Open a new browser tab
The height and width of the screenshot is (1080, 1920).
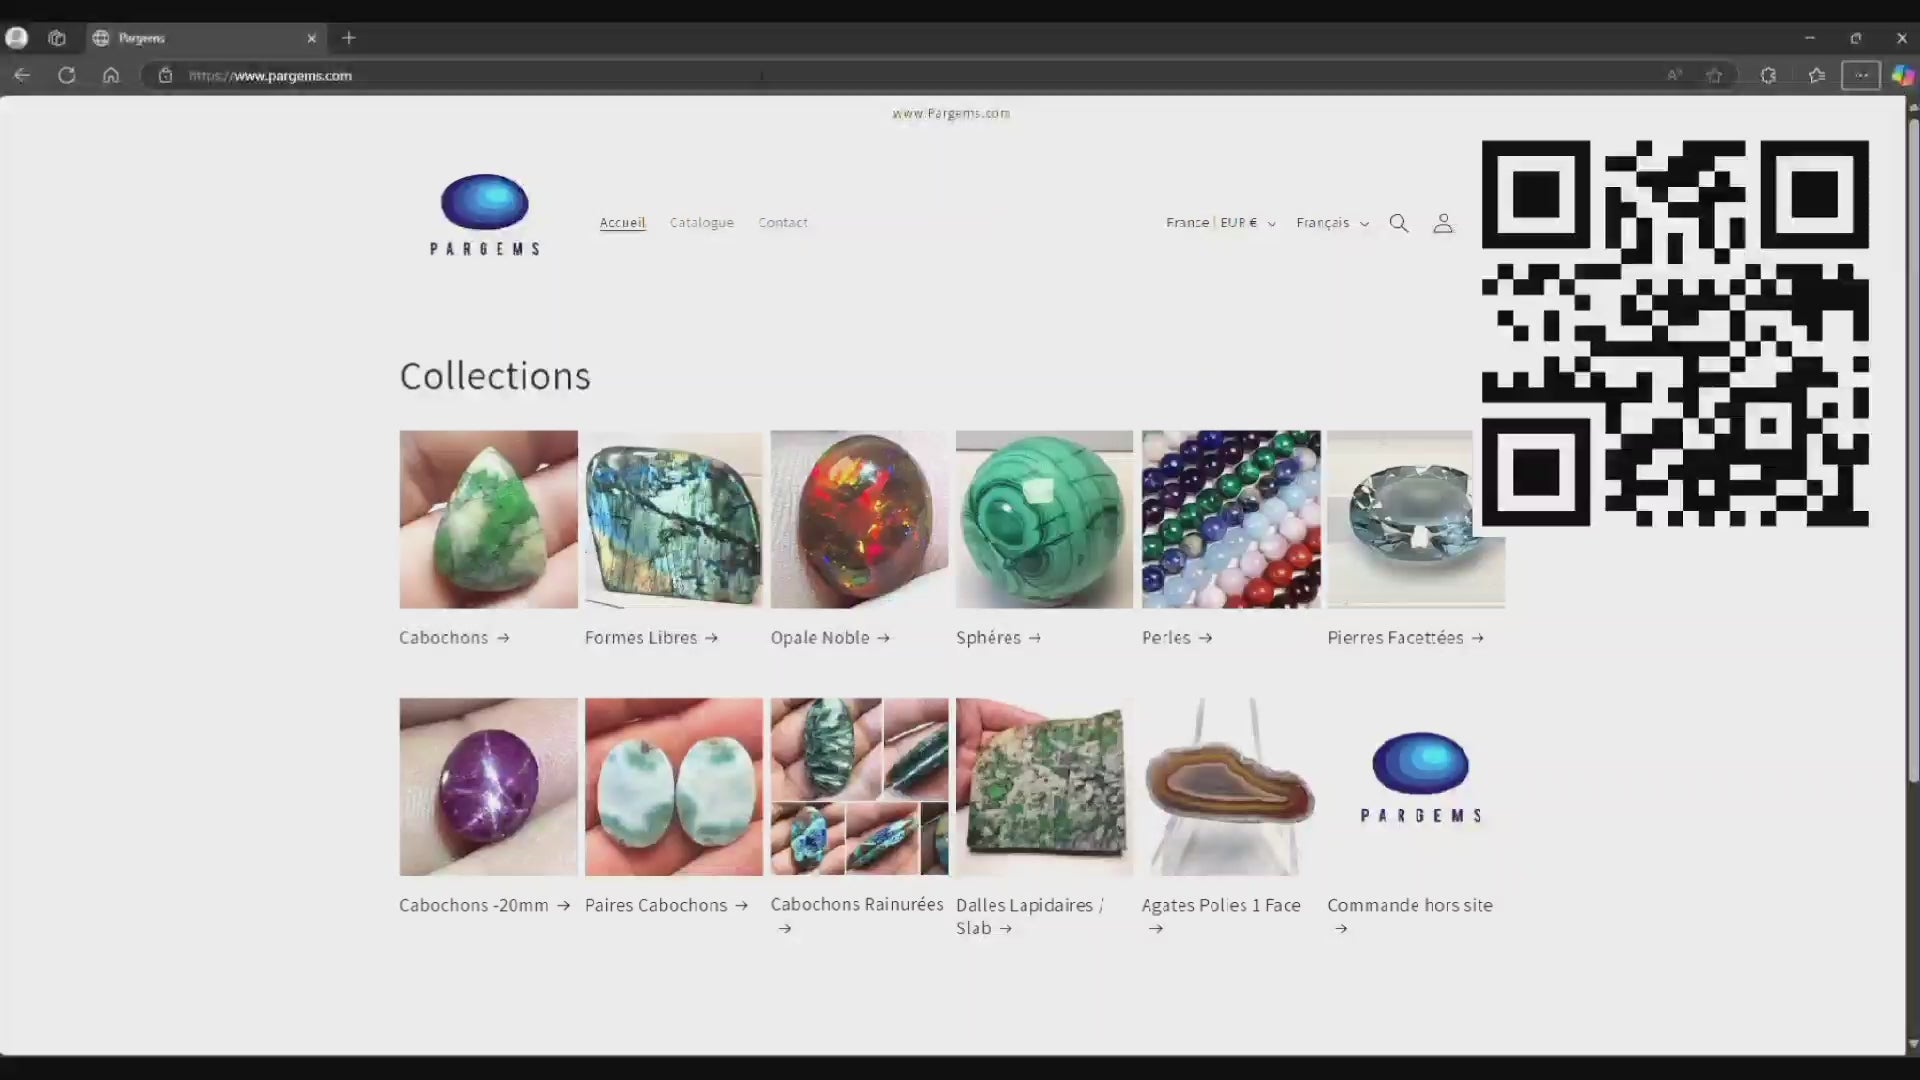click(x=348, y=38)
